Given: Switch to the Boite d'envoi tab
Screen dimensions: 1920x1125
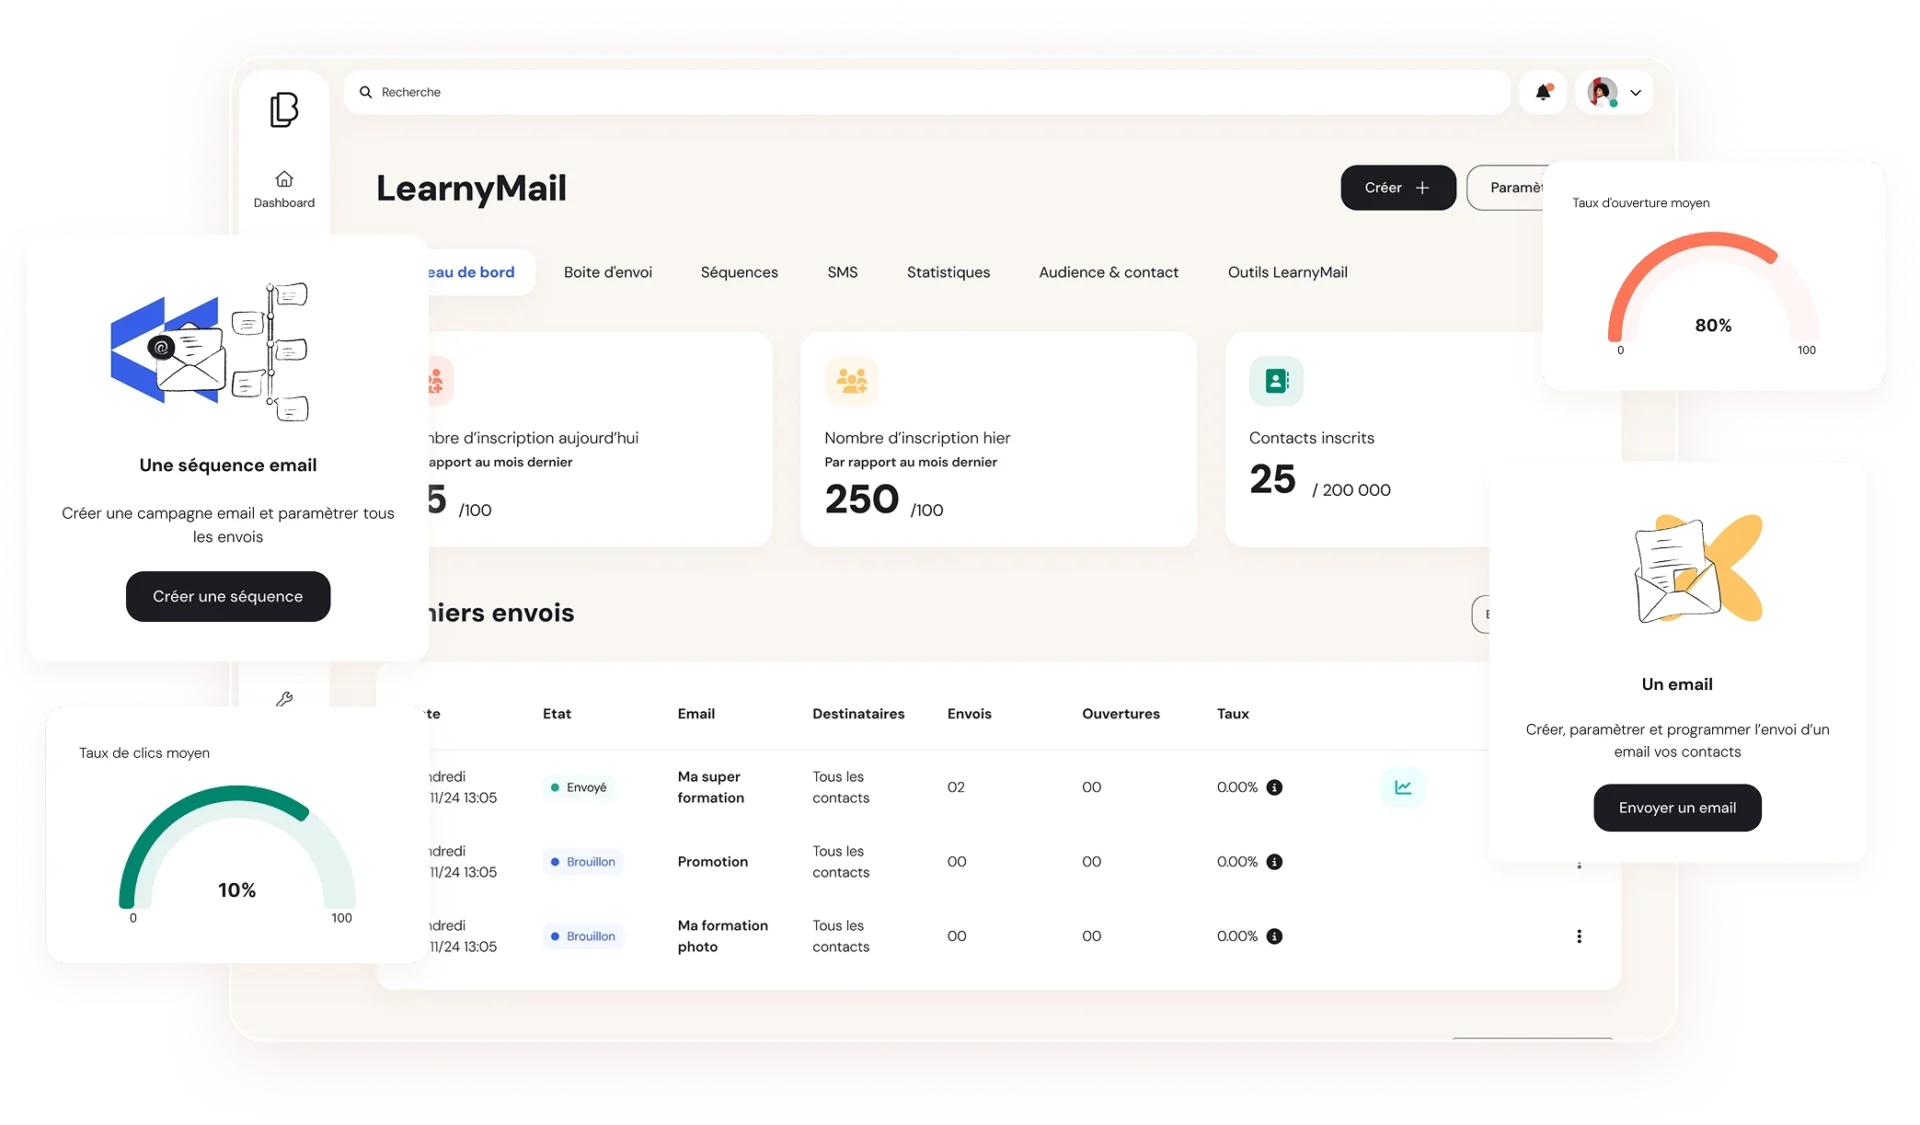Looking at the screenshot, I should tap(608, 272).
